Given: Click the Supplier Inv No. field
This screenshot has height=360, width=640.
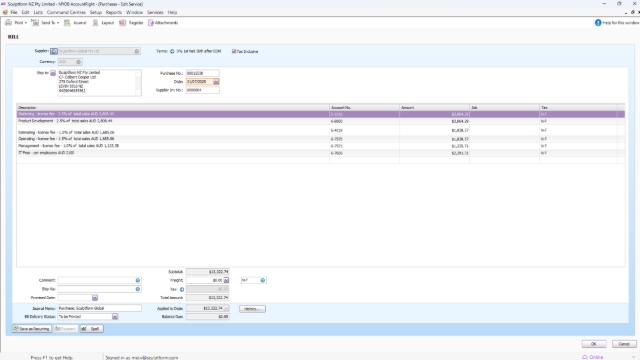Looking at the screenshot, I should click(x=202, y=90).
